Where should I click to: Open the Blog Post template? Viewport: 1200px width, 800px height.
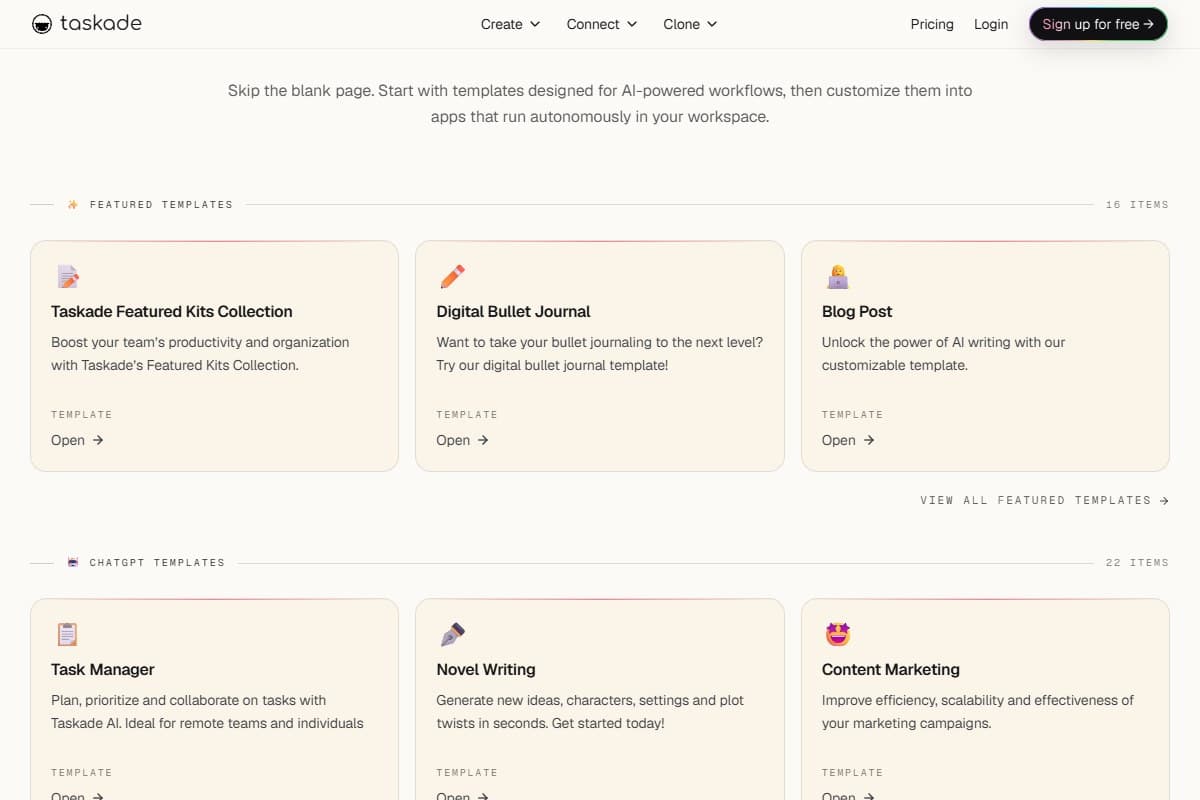(x=848, y=440)
